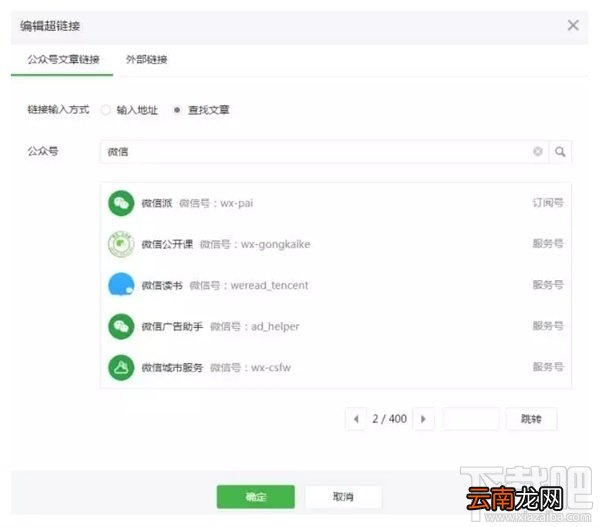Select the 微信读书 account name
Screen dimensions: 600x527
pyautogui.click(x=162, y=286)
